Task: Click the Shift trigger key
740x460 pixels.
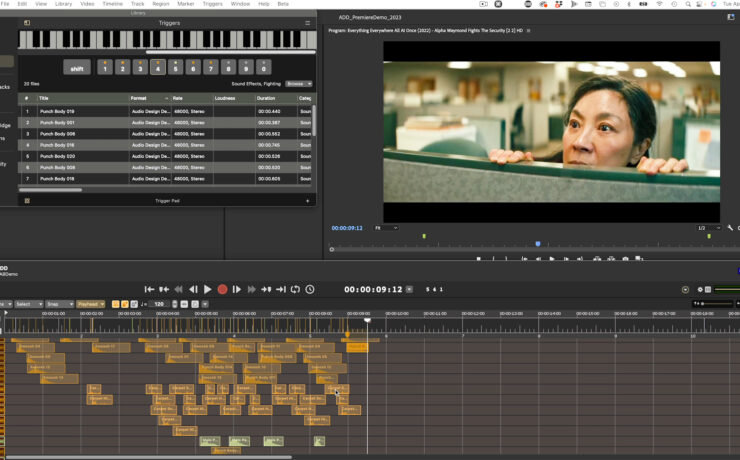Action: (77, 68)
